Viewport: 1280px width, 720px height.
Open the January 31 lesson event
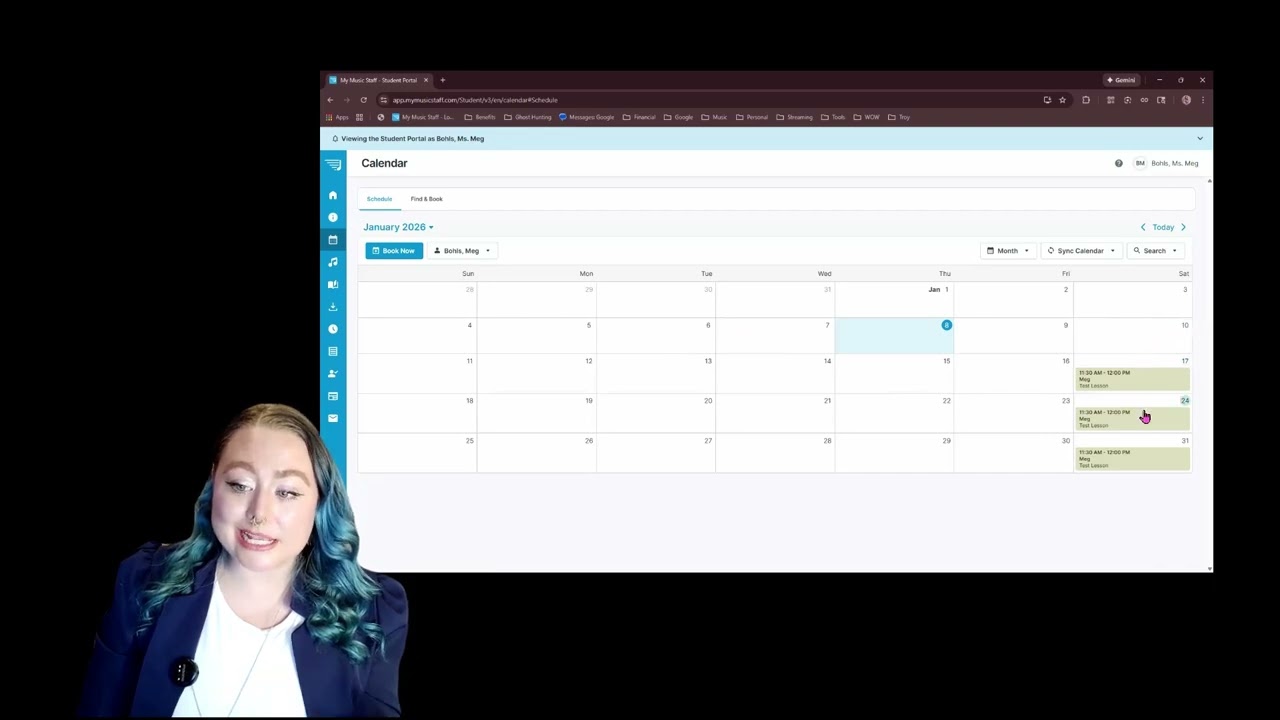1133,459
